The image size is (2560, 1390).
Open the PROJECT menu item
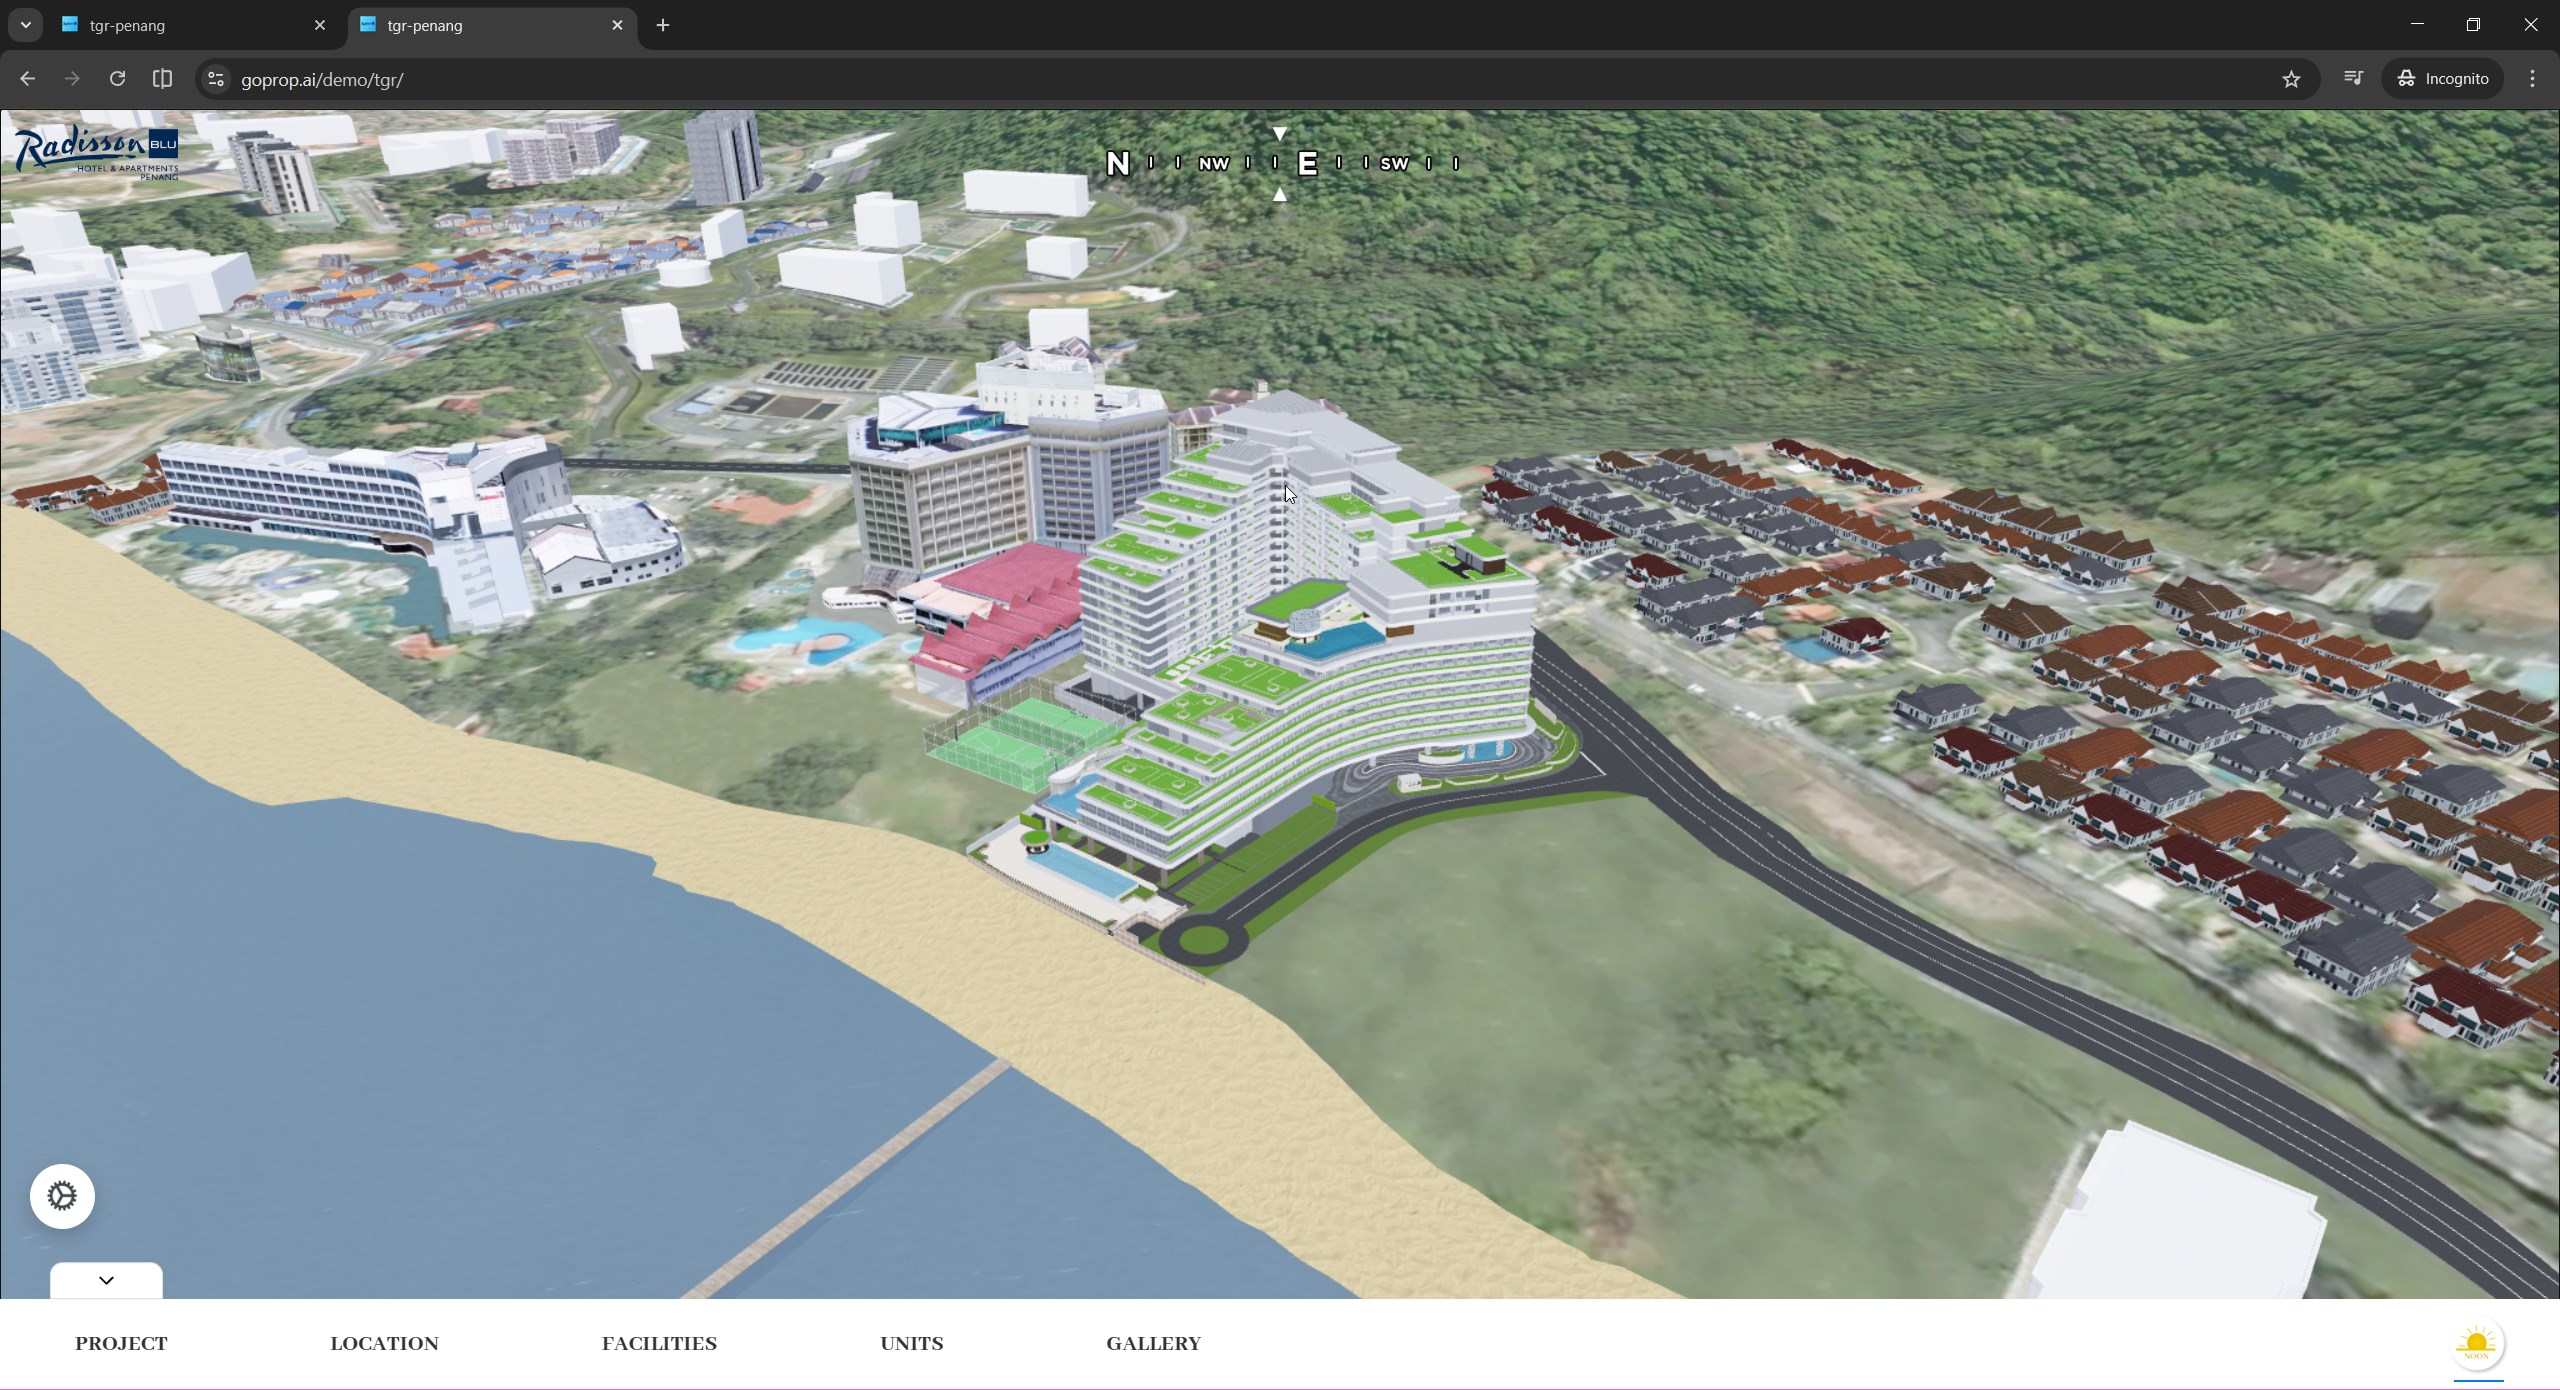(121, 1343)
